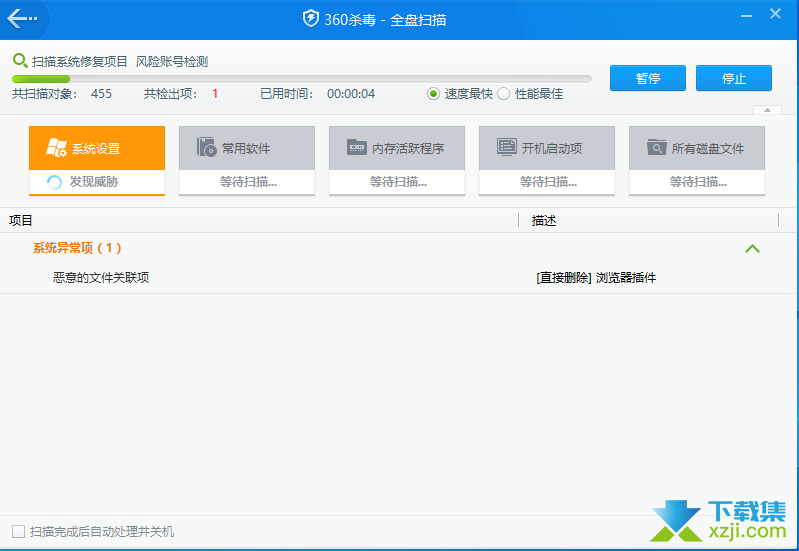This screenshot has width=799, height=551.
Task: Stop the scan with 停止 button
Action: [x=734, y=78]
